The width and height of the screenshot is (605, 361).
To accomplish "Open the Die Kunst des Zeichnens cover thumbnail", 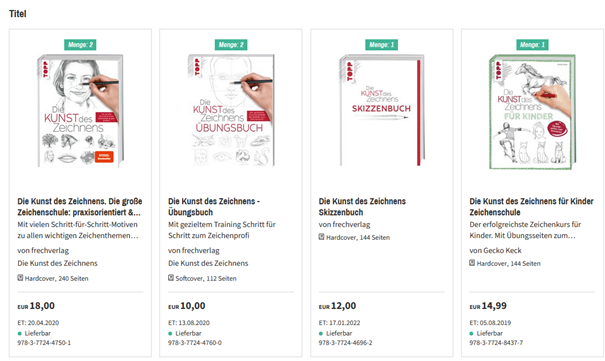I will (x=80, y=111).
